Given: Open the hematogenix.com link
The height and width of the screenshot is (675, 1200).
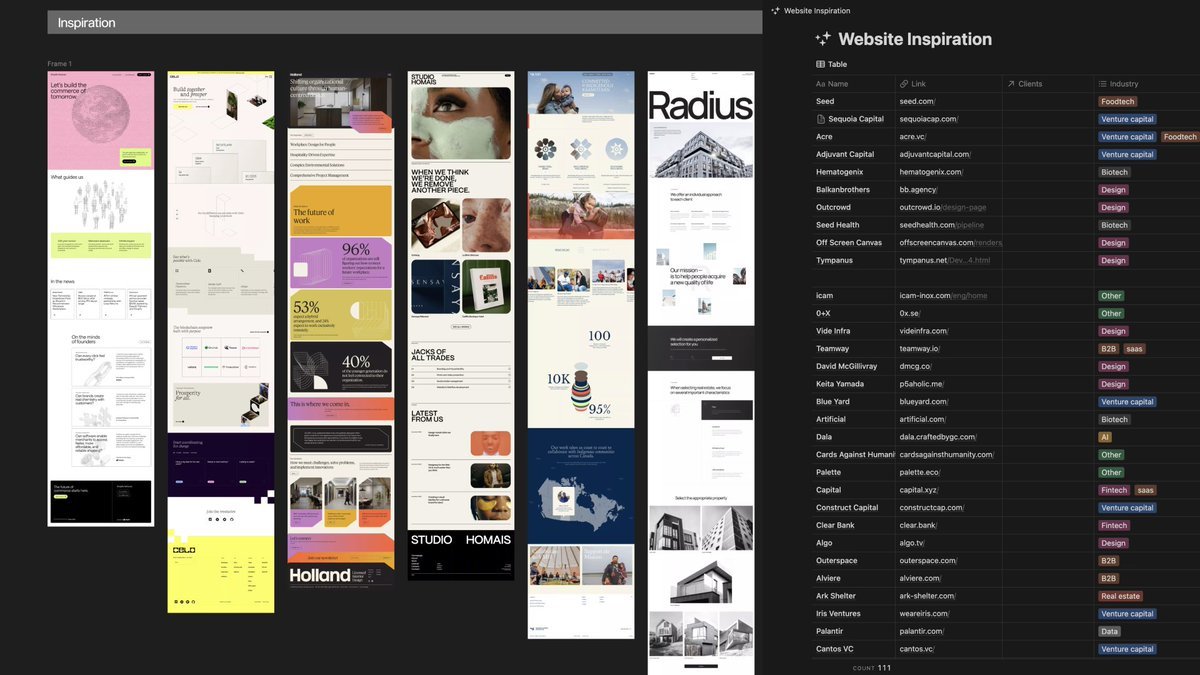Looking at the screenshot, I should pyautogui.click(x=931, y=172).
